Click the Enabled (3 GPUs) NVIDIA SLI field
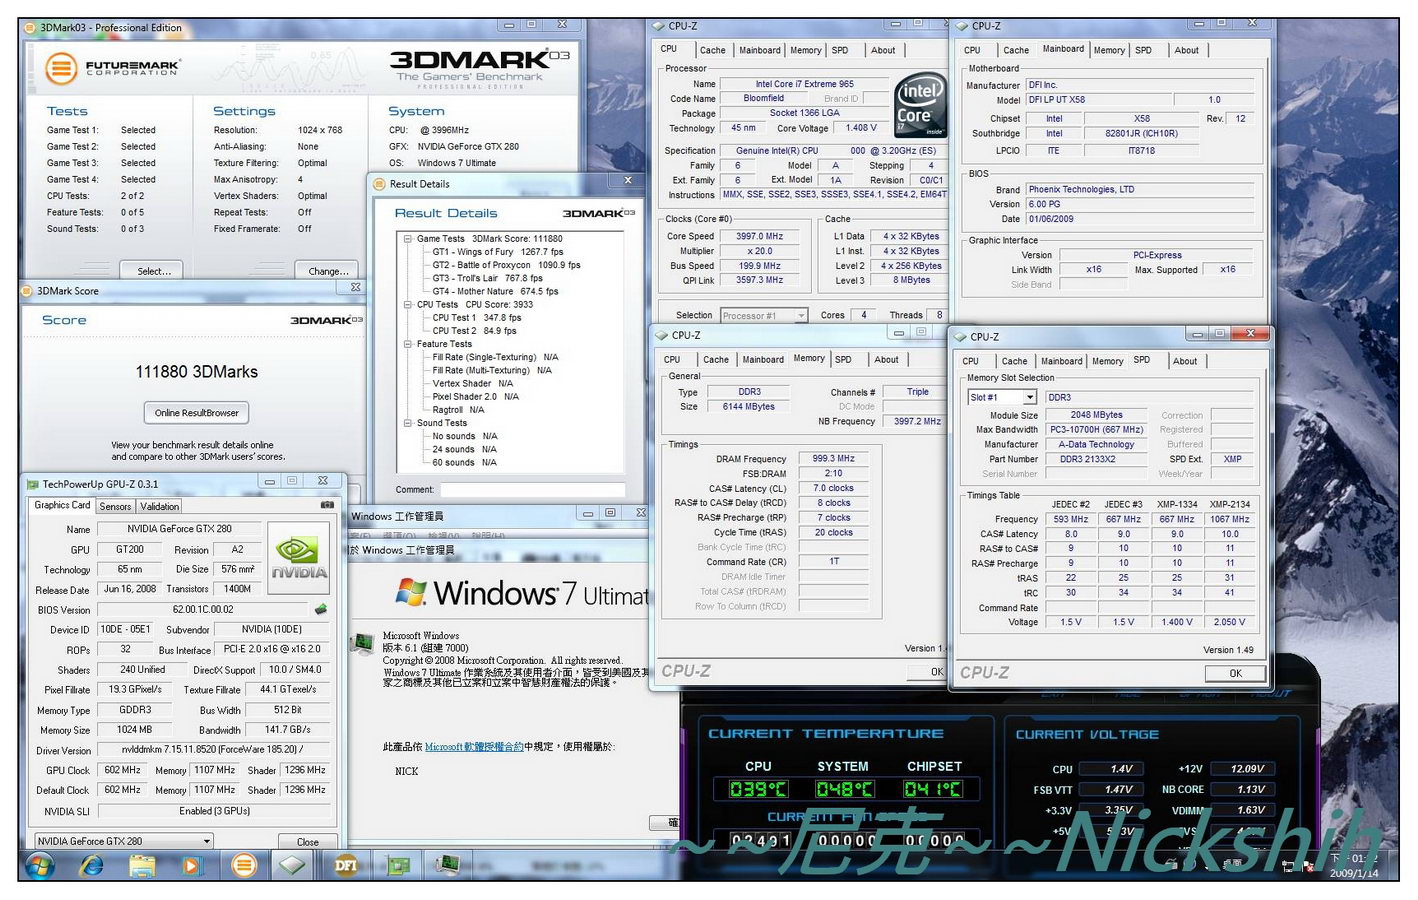The height and width of the screenshot is (900, 1418). (x=214, y=811)
